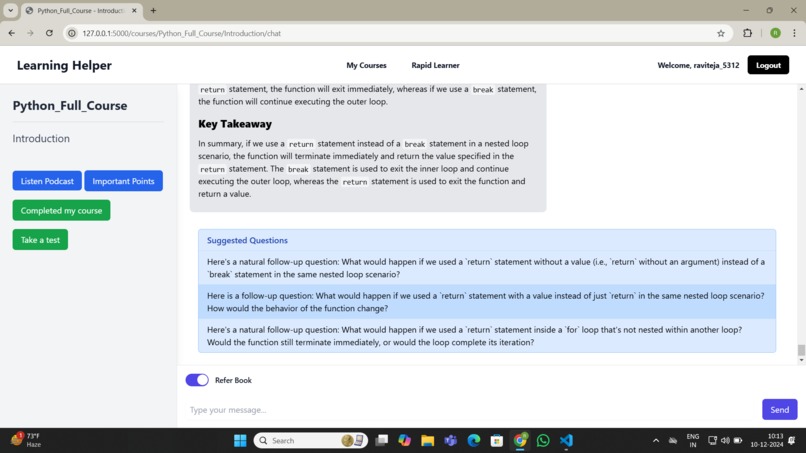Open Chrome three-dot menu
Viewport: 806px width, 453px height.
coord(794,33)
